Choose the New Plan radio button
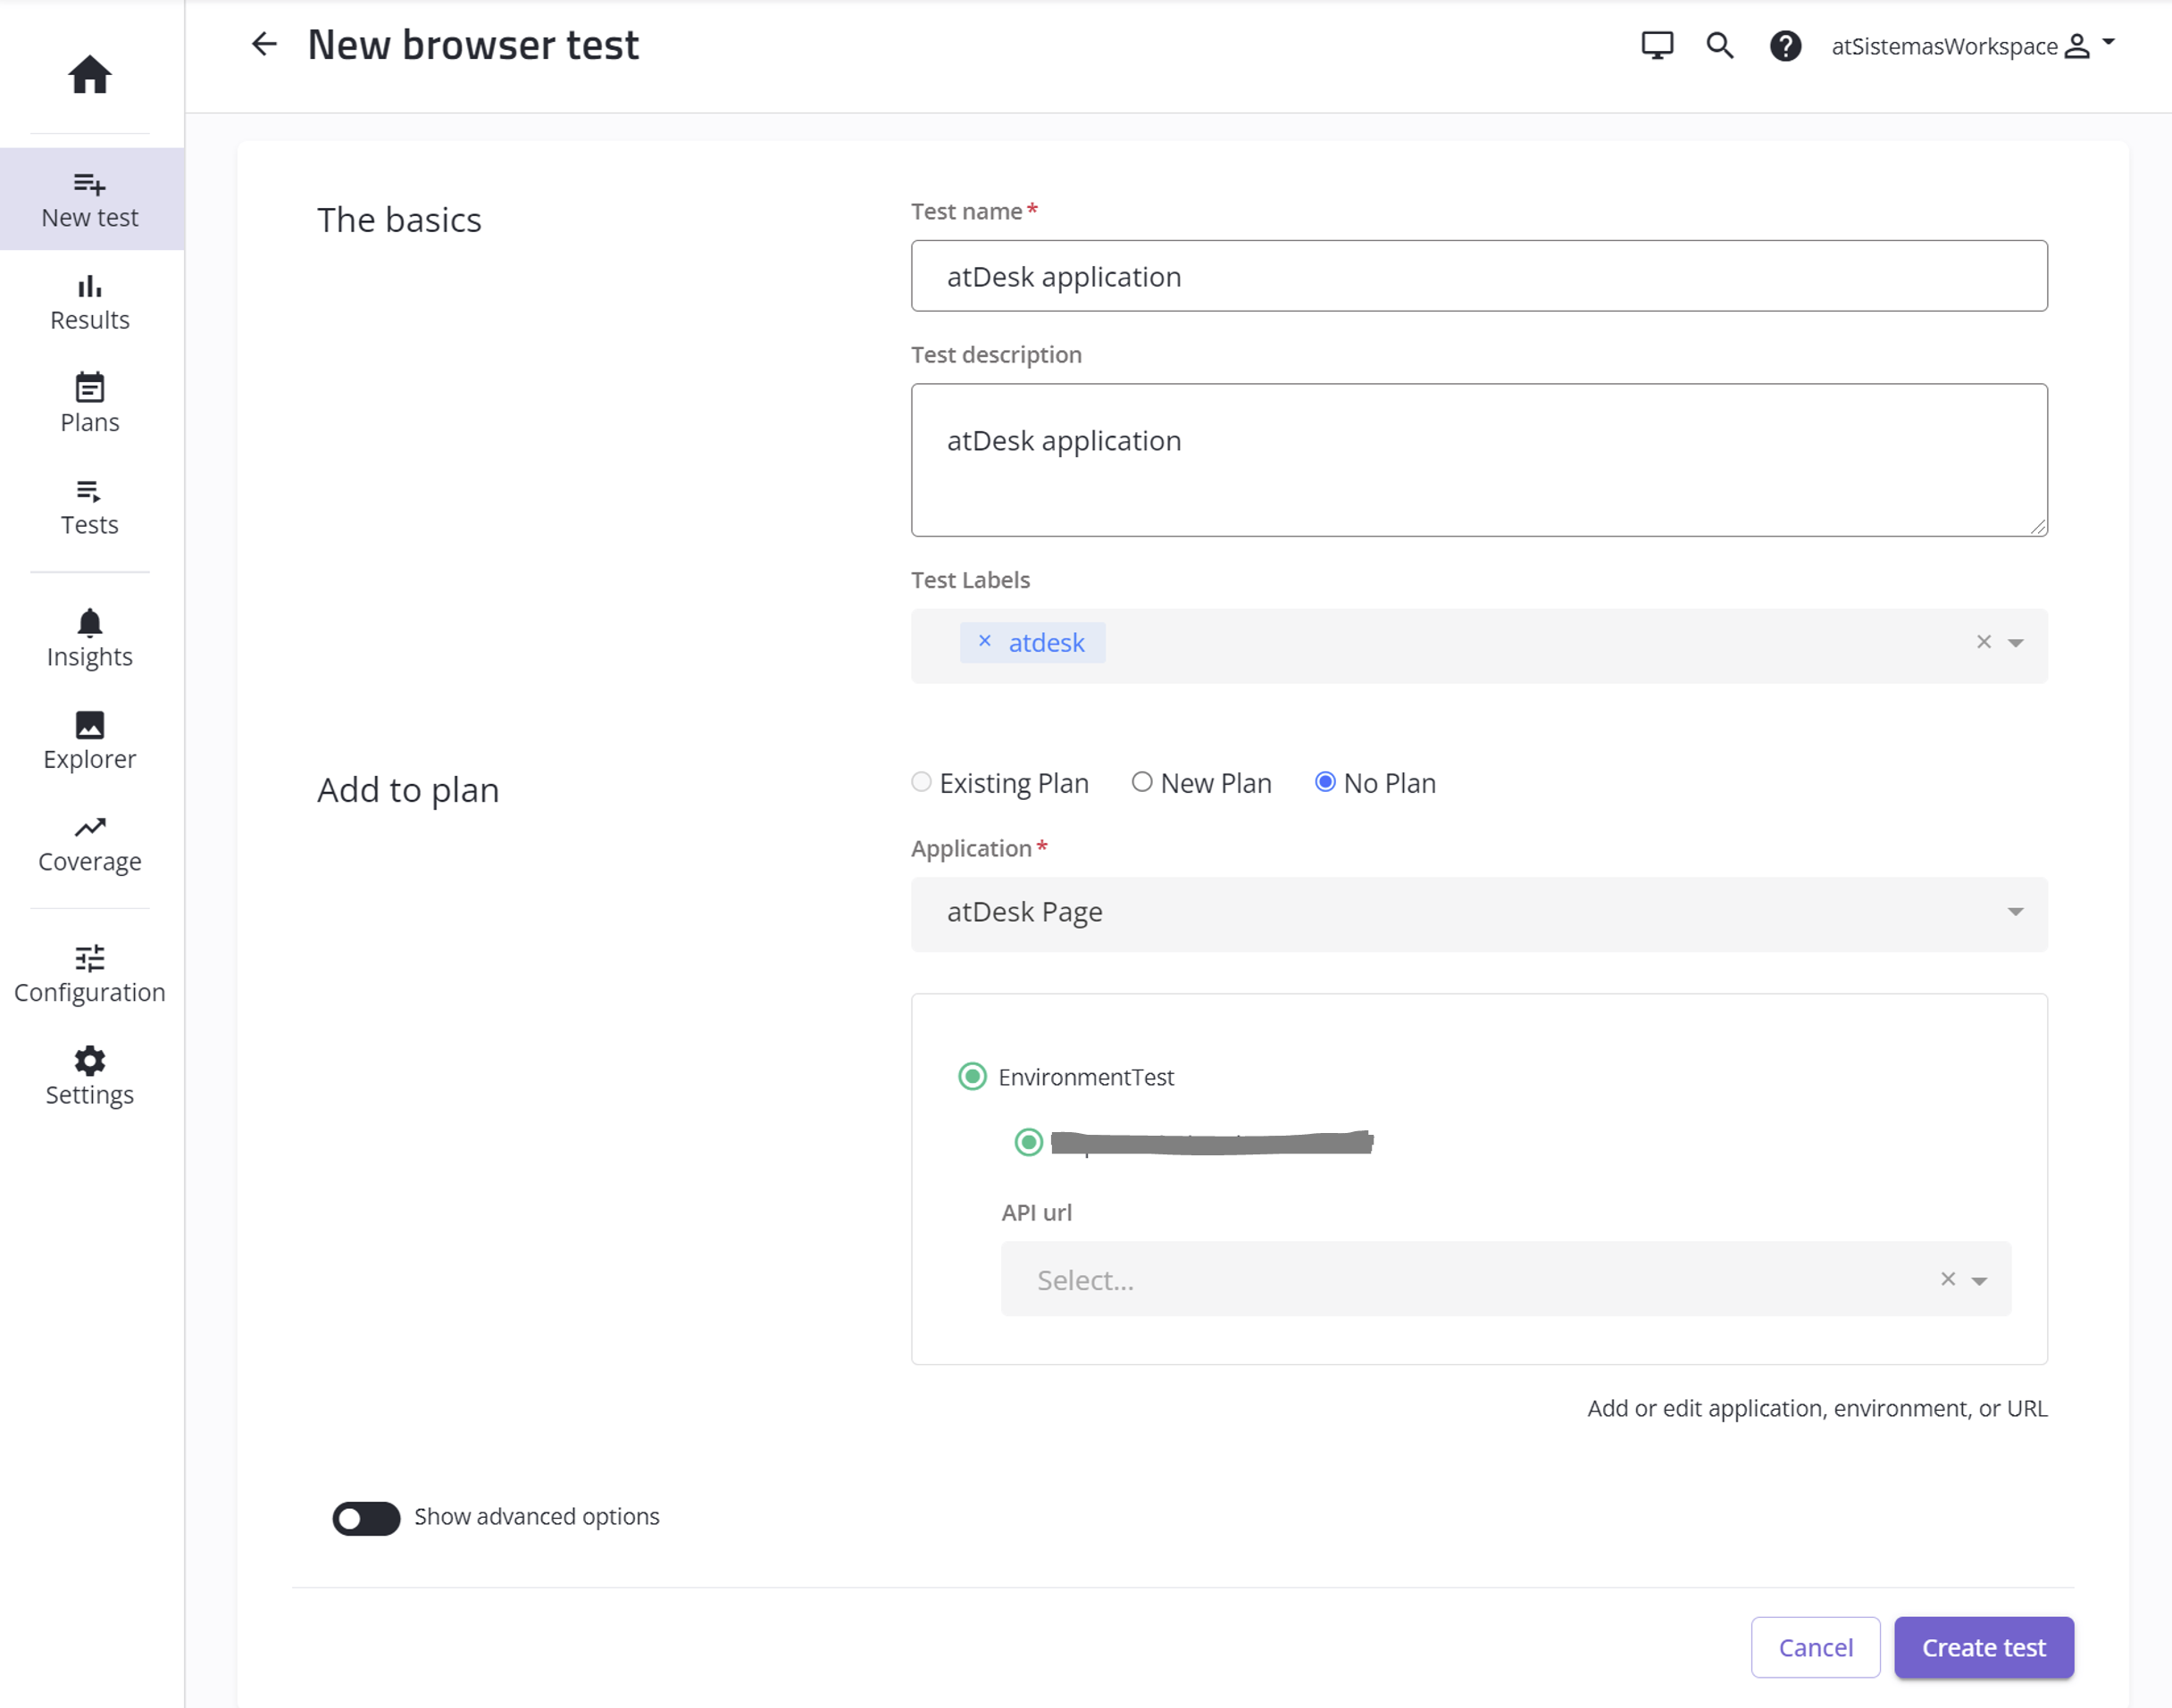 click(x=1142, y=782)
